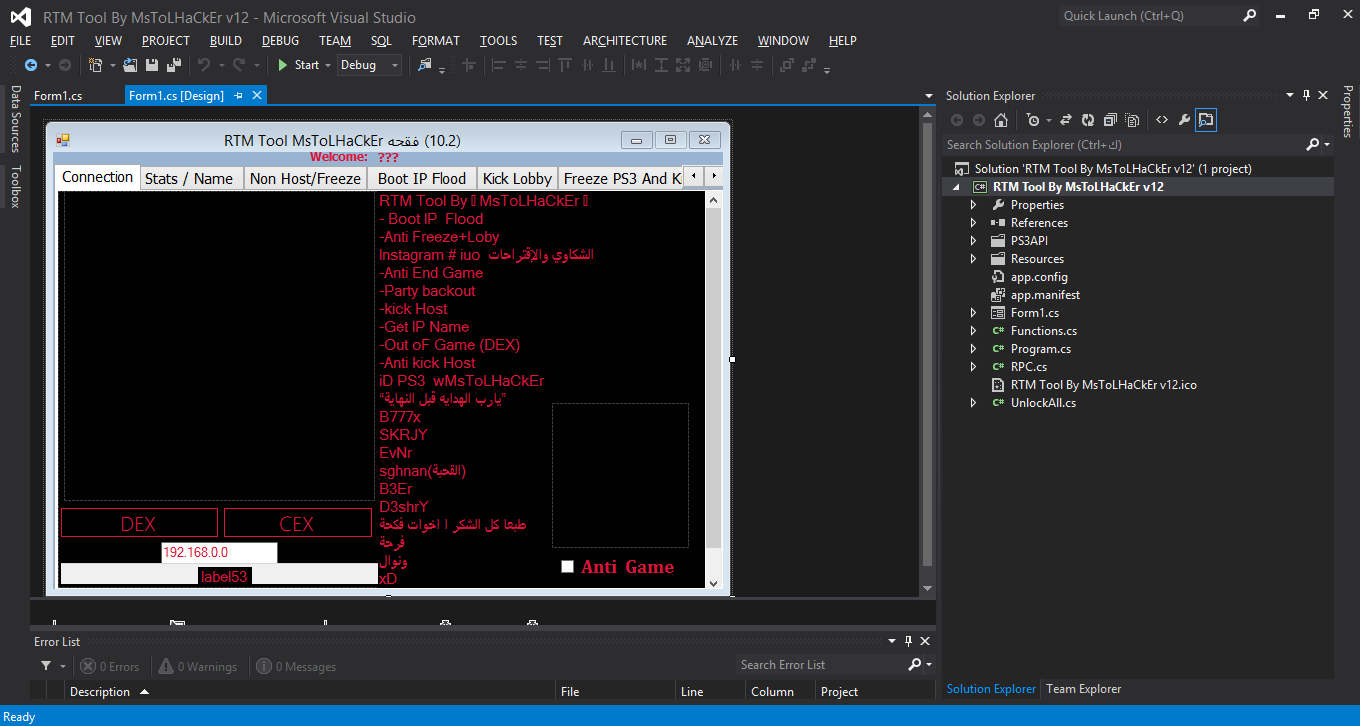Click the Refresh icon in Solution Explorer
The height and width of the screenshot is (726, 1360).
click(1088, 120)
